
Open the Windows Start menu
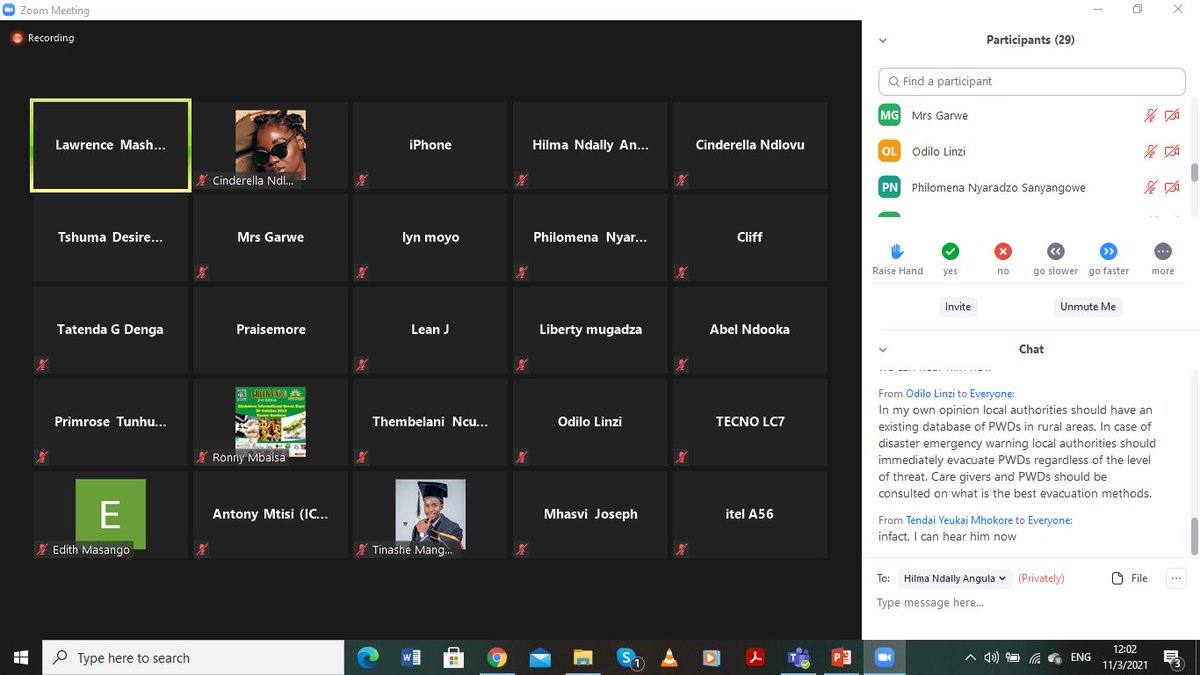pyautogui.click(x=20, y=657)
